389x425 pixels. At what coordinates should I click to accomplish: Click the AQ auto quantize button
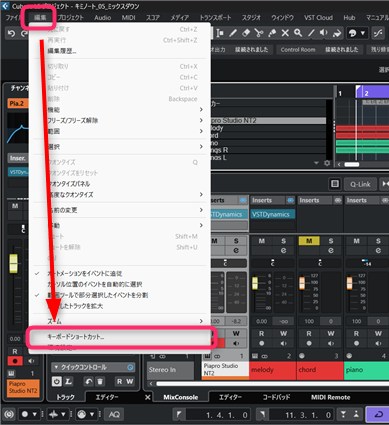click(x=114, y=414)
